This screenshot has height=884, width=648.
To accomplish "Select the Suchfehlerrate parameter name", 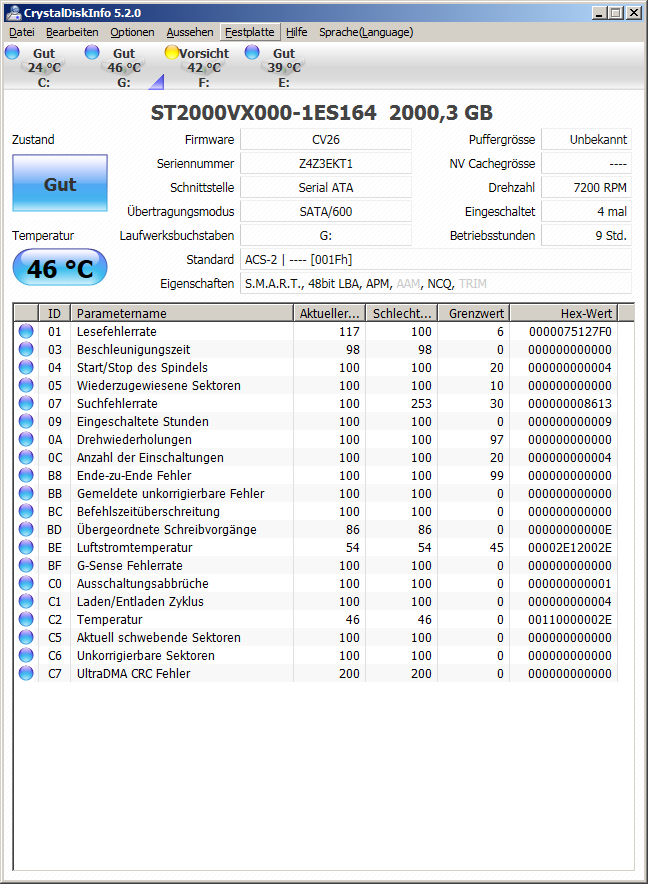I will (117, 404).
